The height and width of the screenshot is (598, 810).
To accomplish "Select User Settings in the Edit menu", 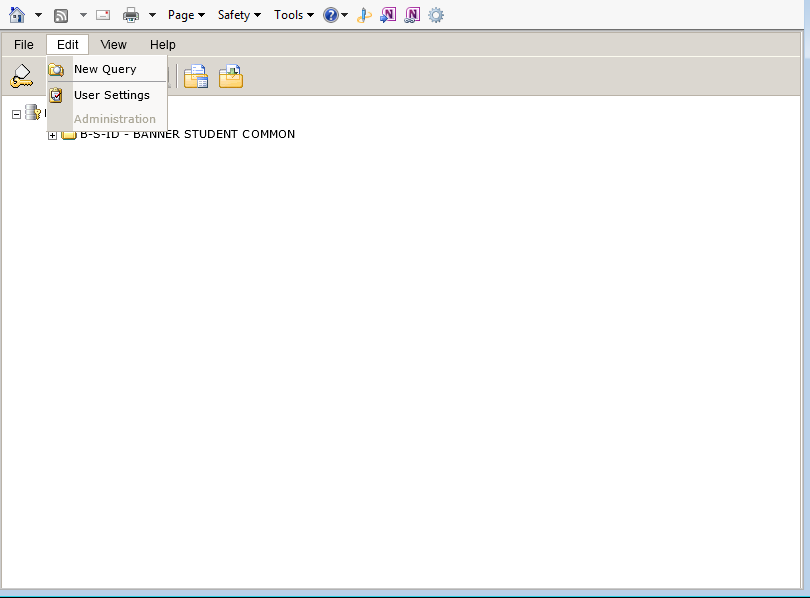I will (x=111, y=95).
